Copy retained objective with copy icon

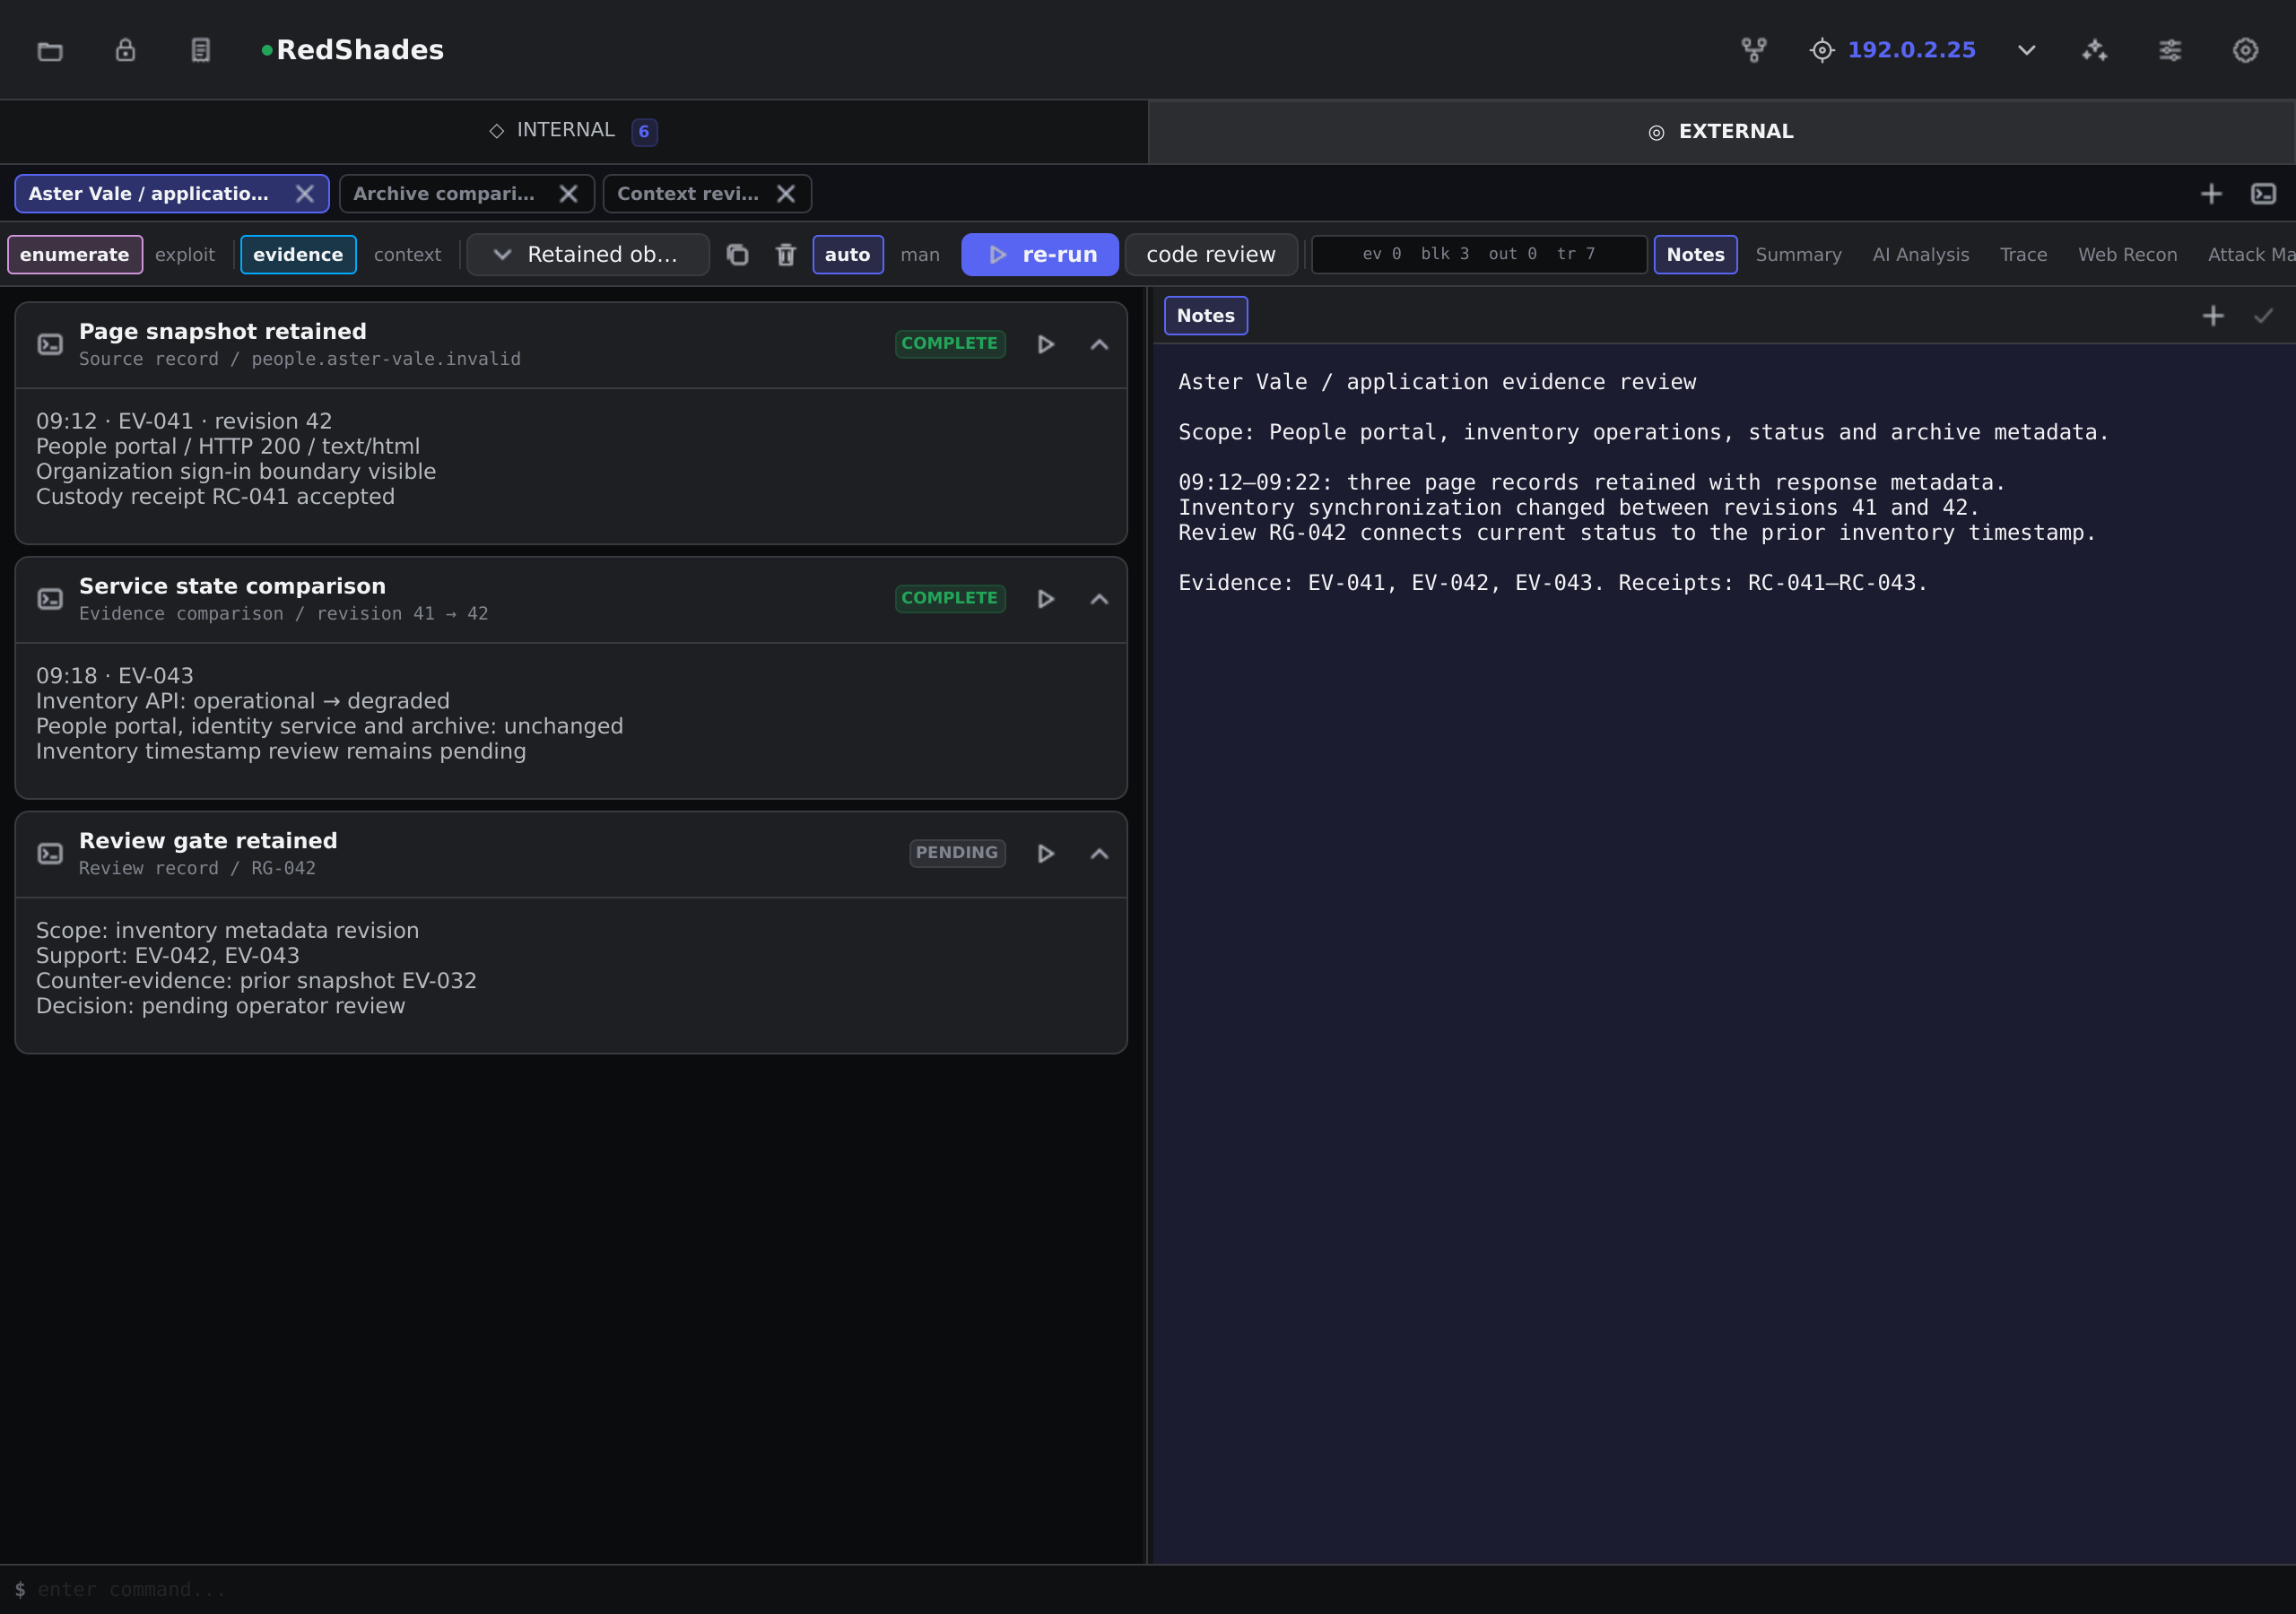(738, 254)
